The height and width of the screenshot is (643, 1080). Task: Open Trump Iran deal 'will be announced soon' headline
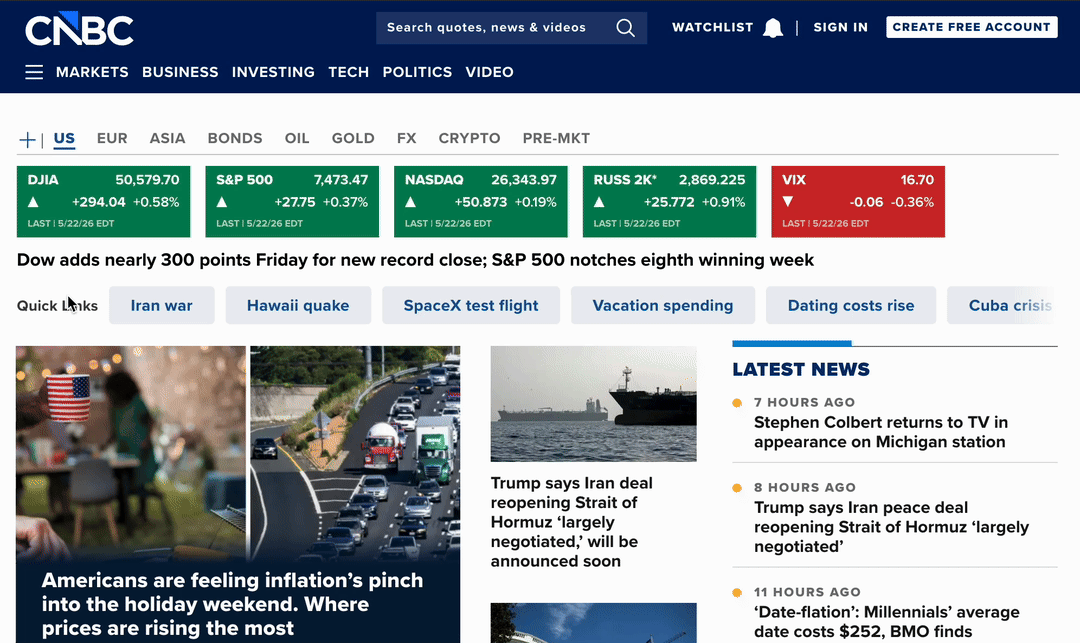click(572, 522)
